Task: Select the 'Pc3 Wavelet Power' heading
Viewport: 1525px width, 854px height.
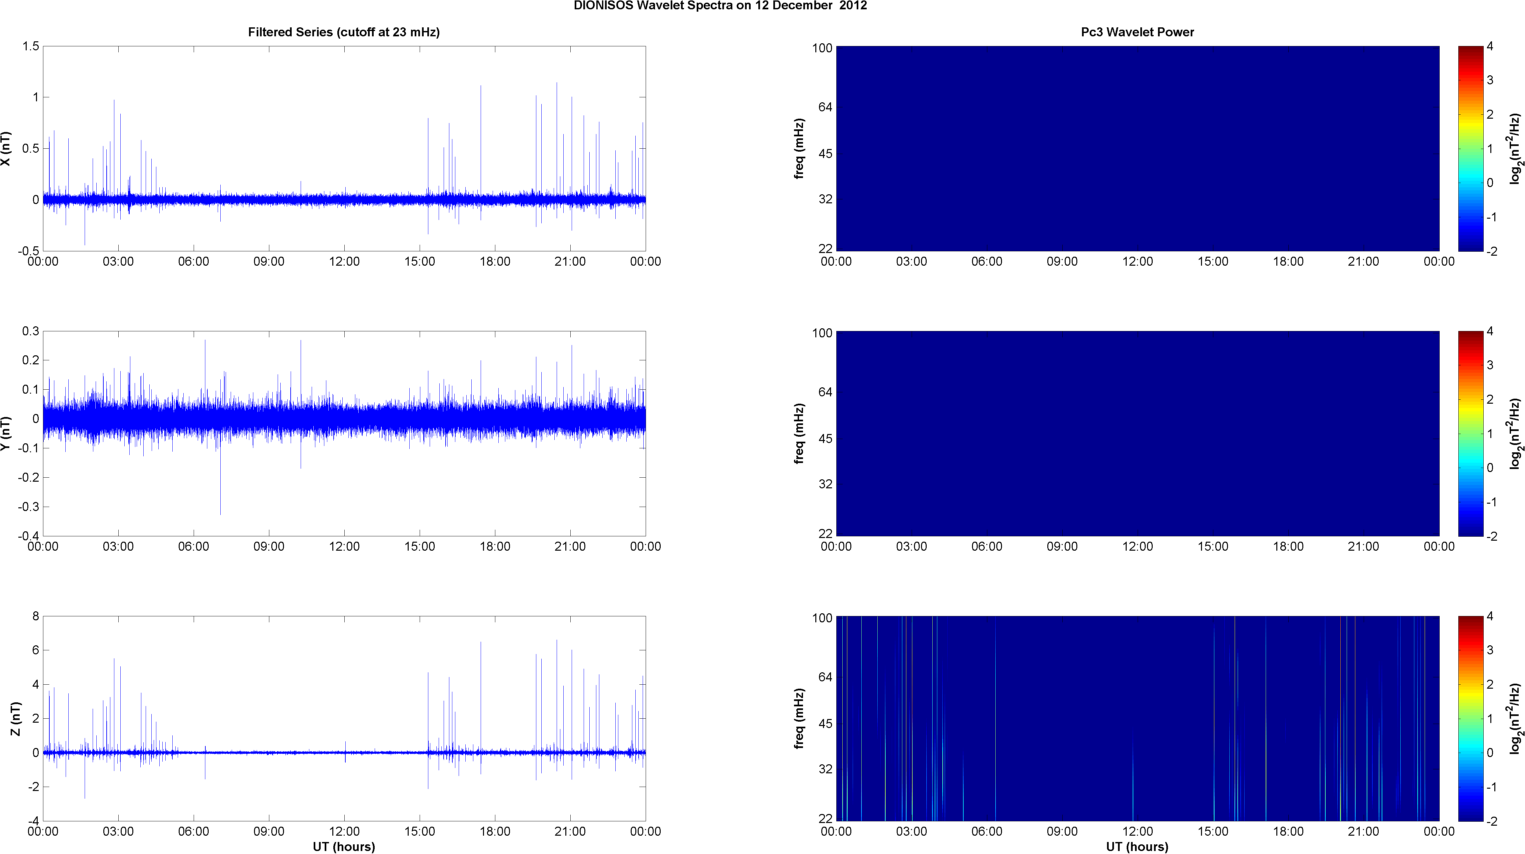Action: pos(1137,32)
